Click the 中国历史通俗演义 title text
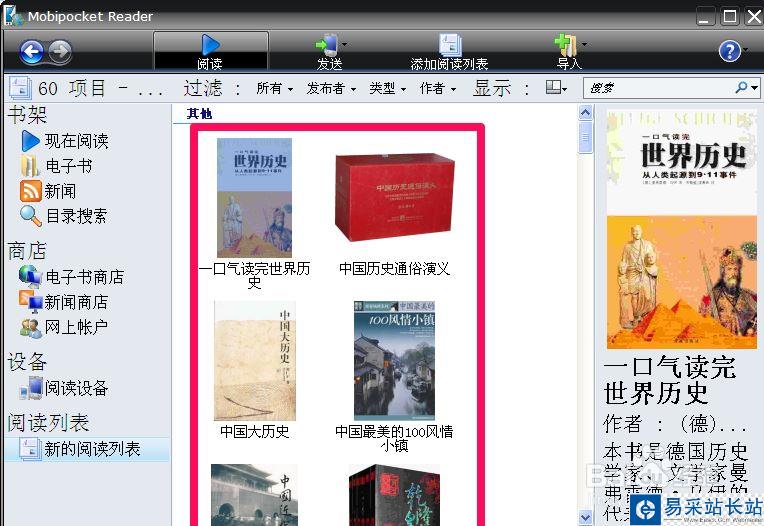Viewport: 764px width, 526px height. pos(394,268)
